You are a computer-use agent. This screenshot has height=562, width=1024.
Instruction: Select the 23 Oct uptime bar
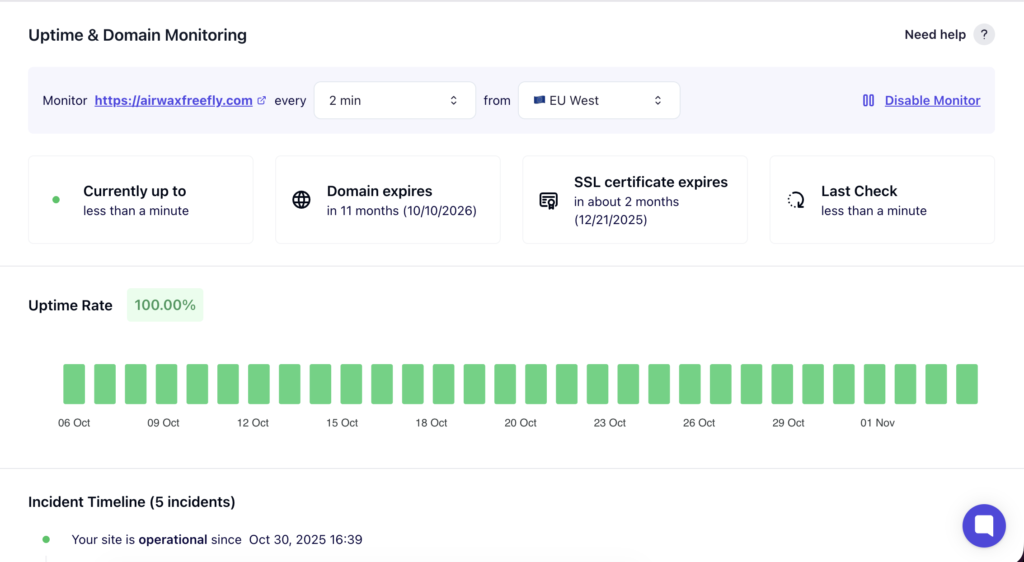point(598,384)
